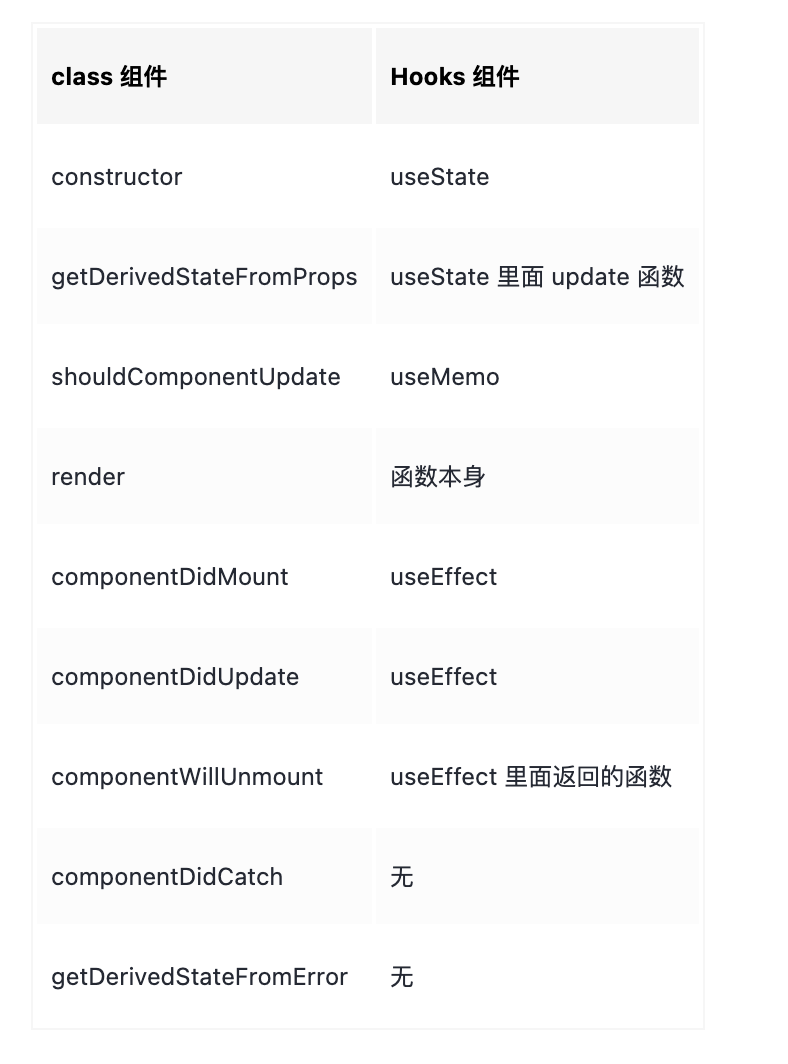
Task: Click the useMemo cell
Action: point(445,377)
